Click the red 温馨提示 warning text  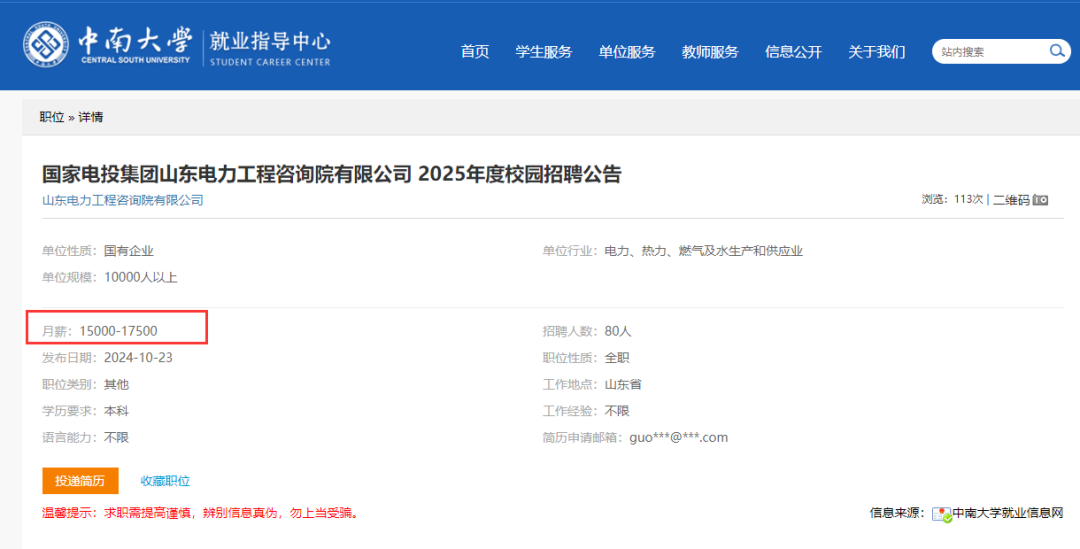tap(201, 513)
